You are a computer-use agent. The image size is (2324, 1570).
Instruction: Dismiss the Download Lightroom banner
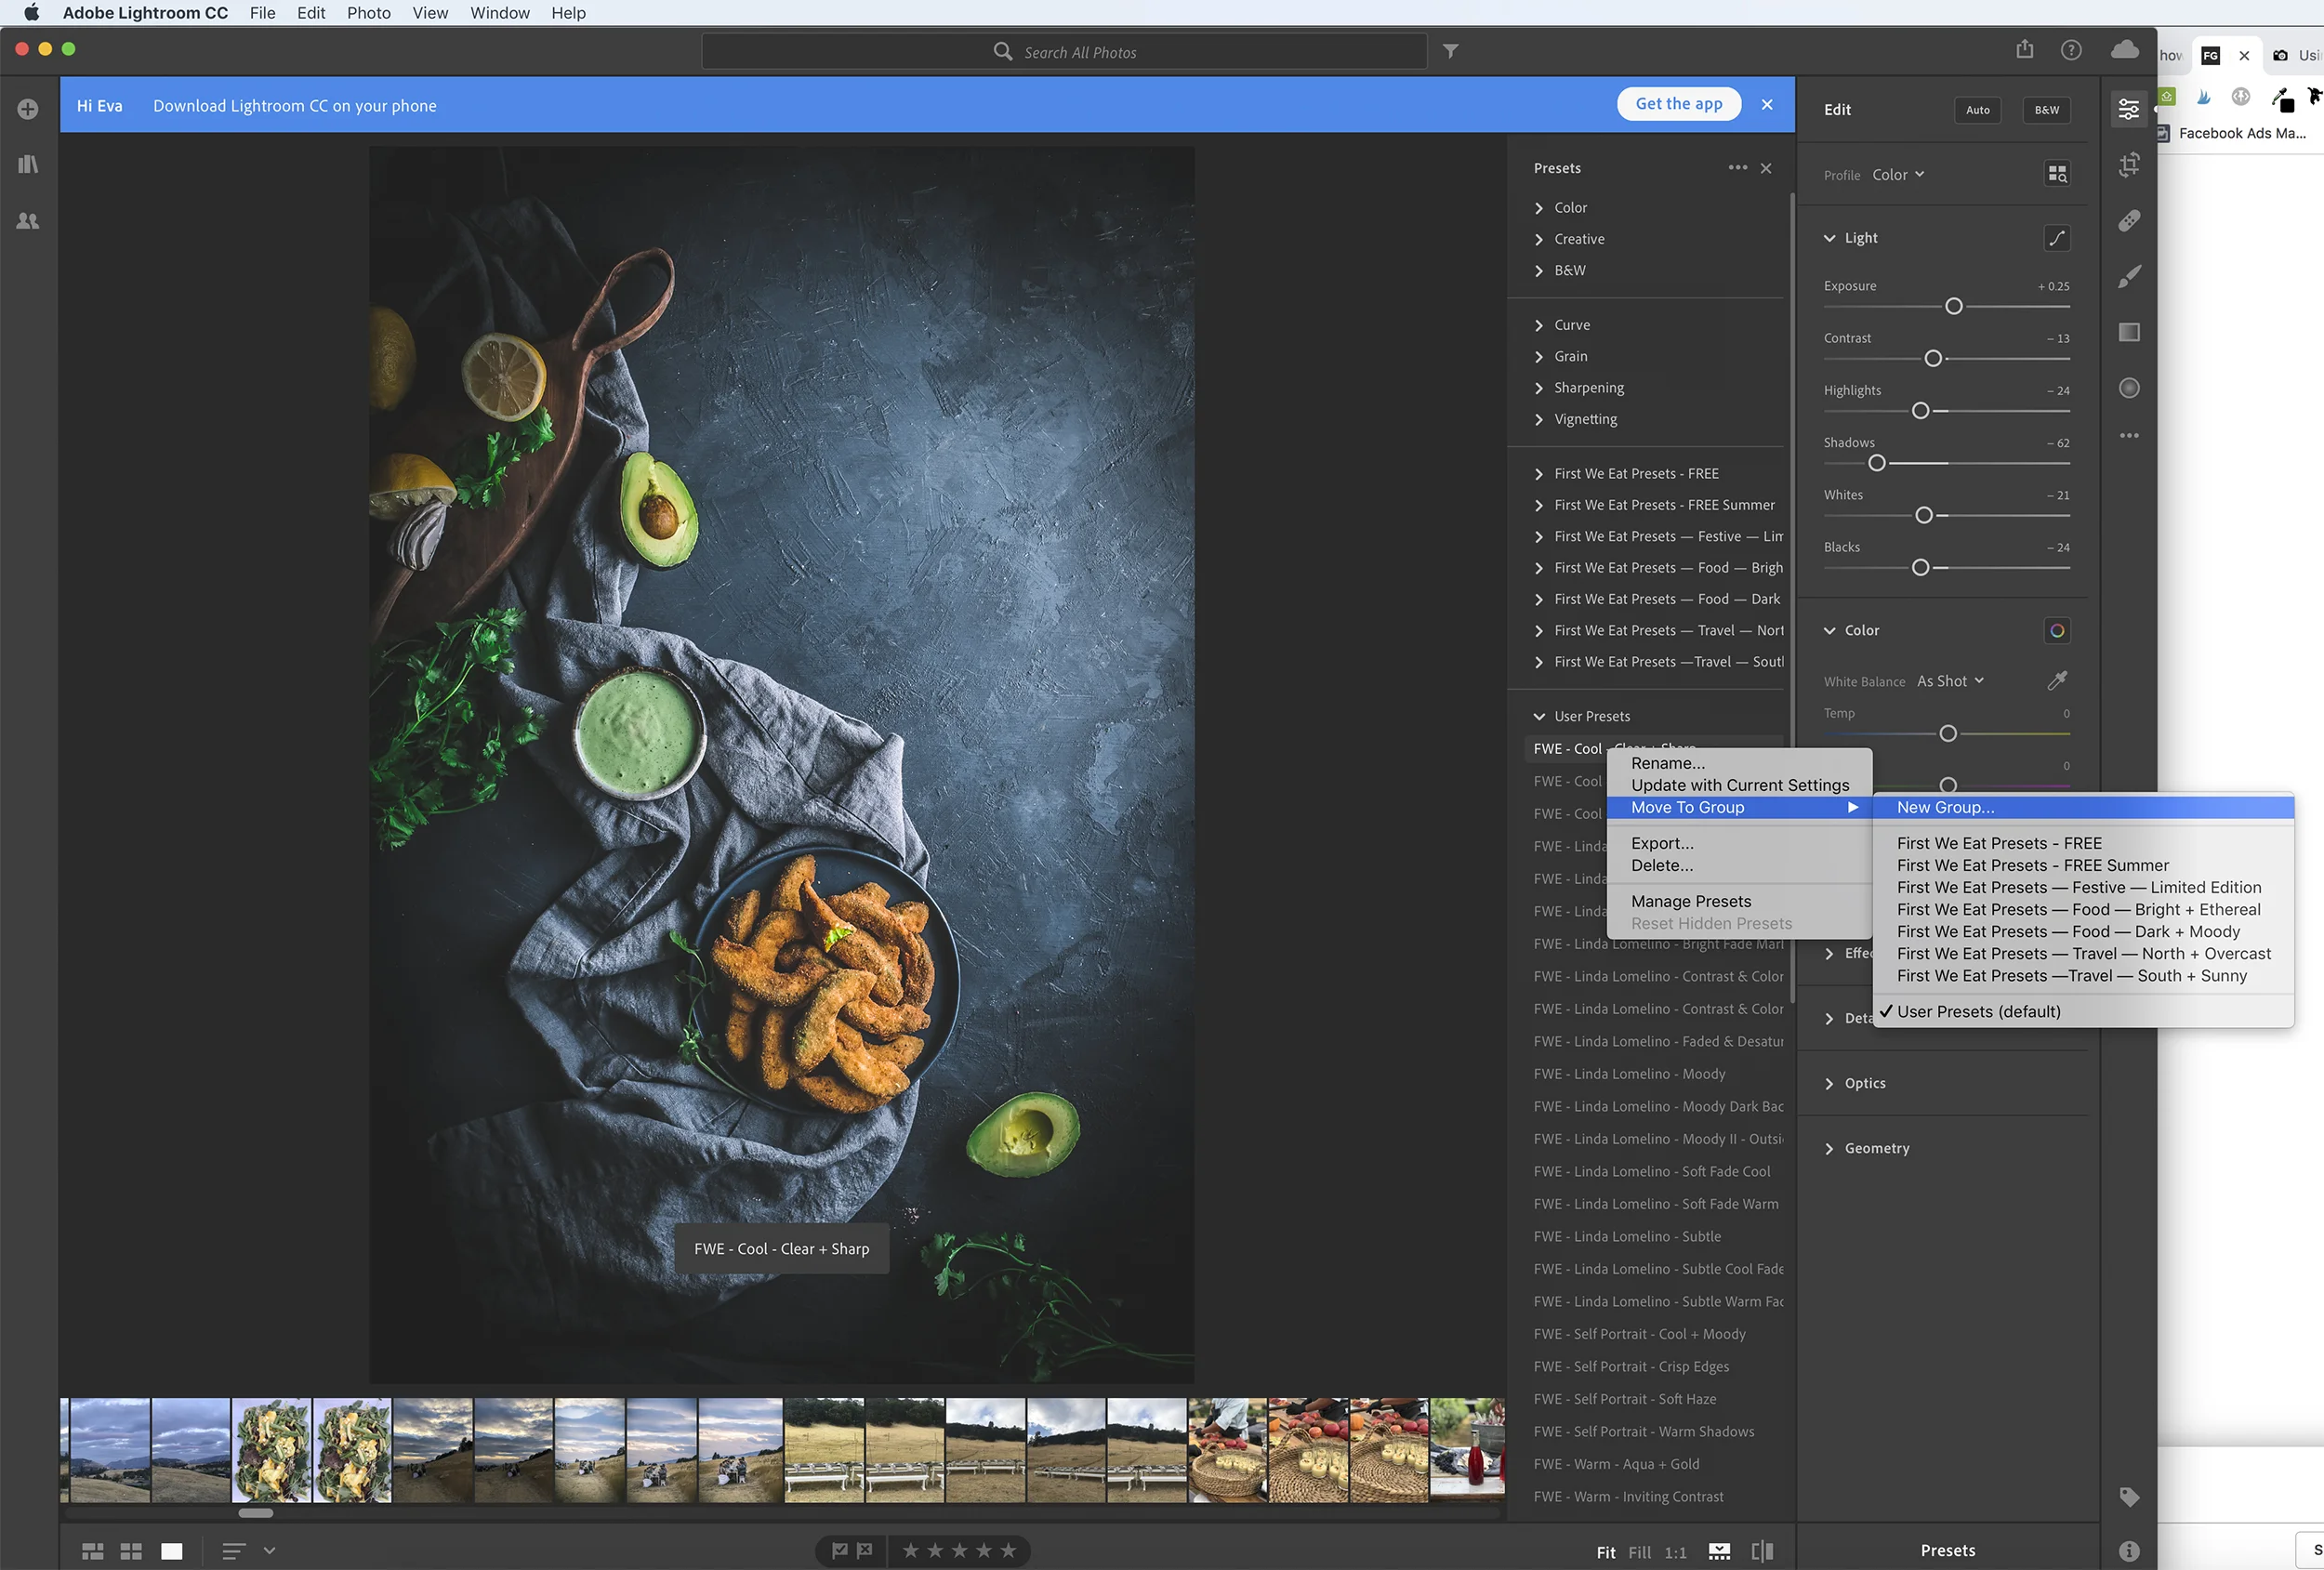[1767, 105]
